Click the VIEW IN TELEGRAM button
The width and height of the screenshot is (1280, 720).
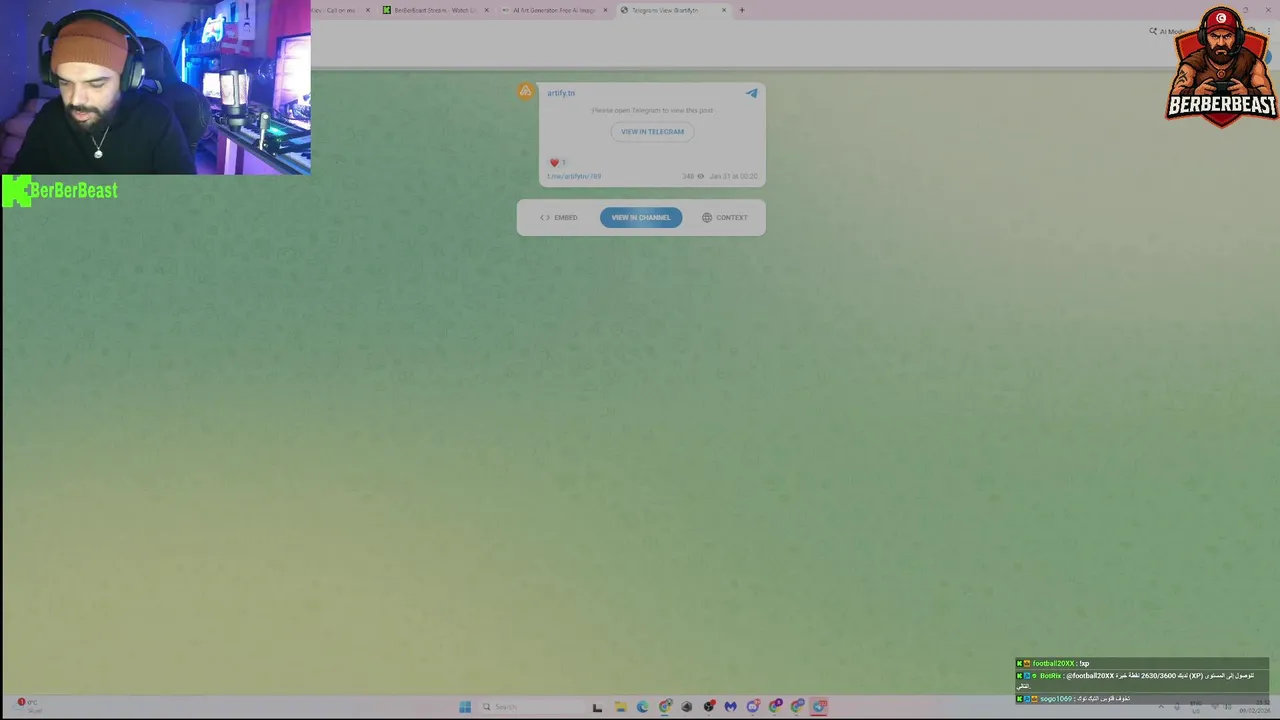coord(652,131)
